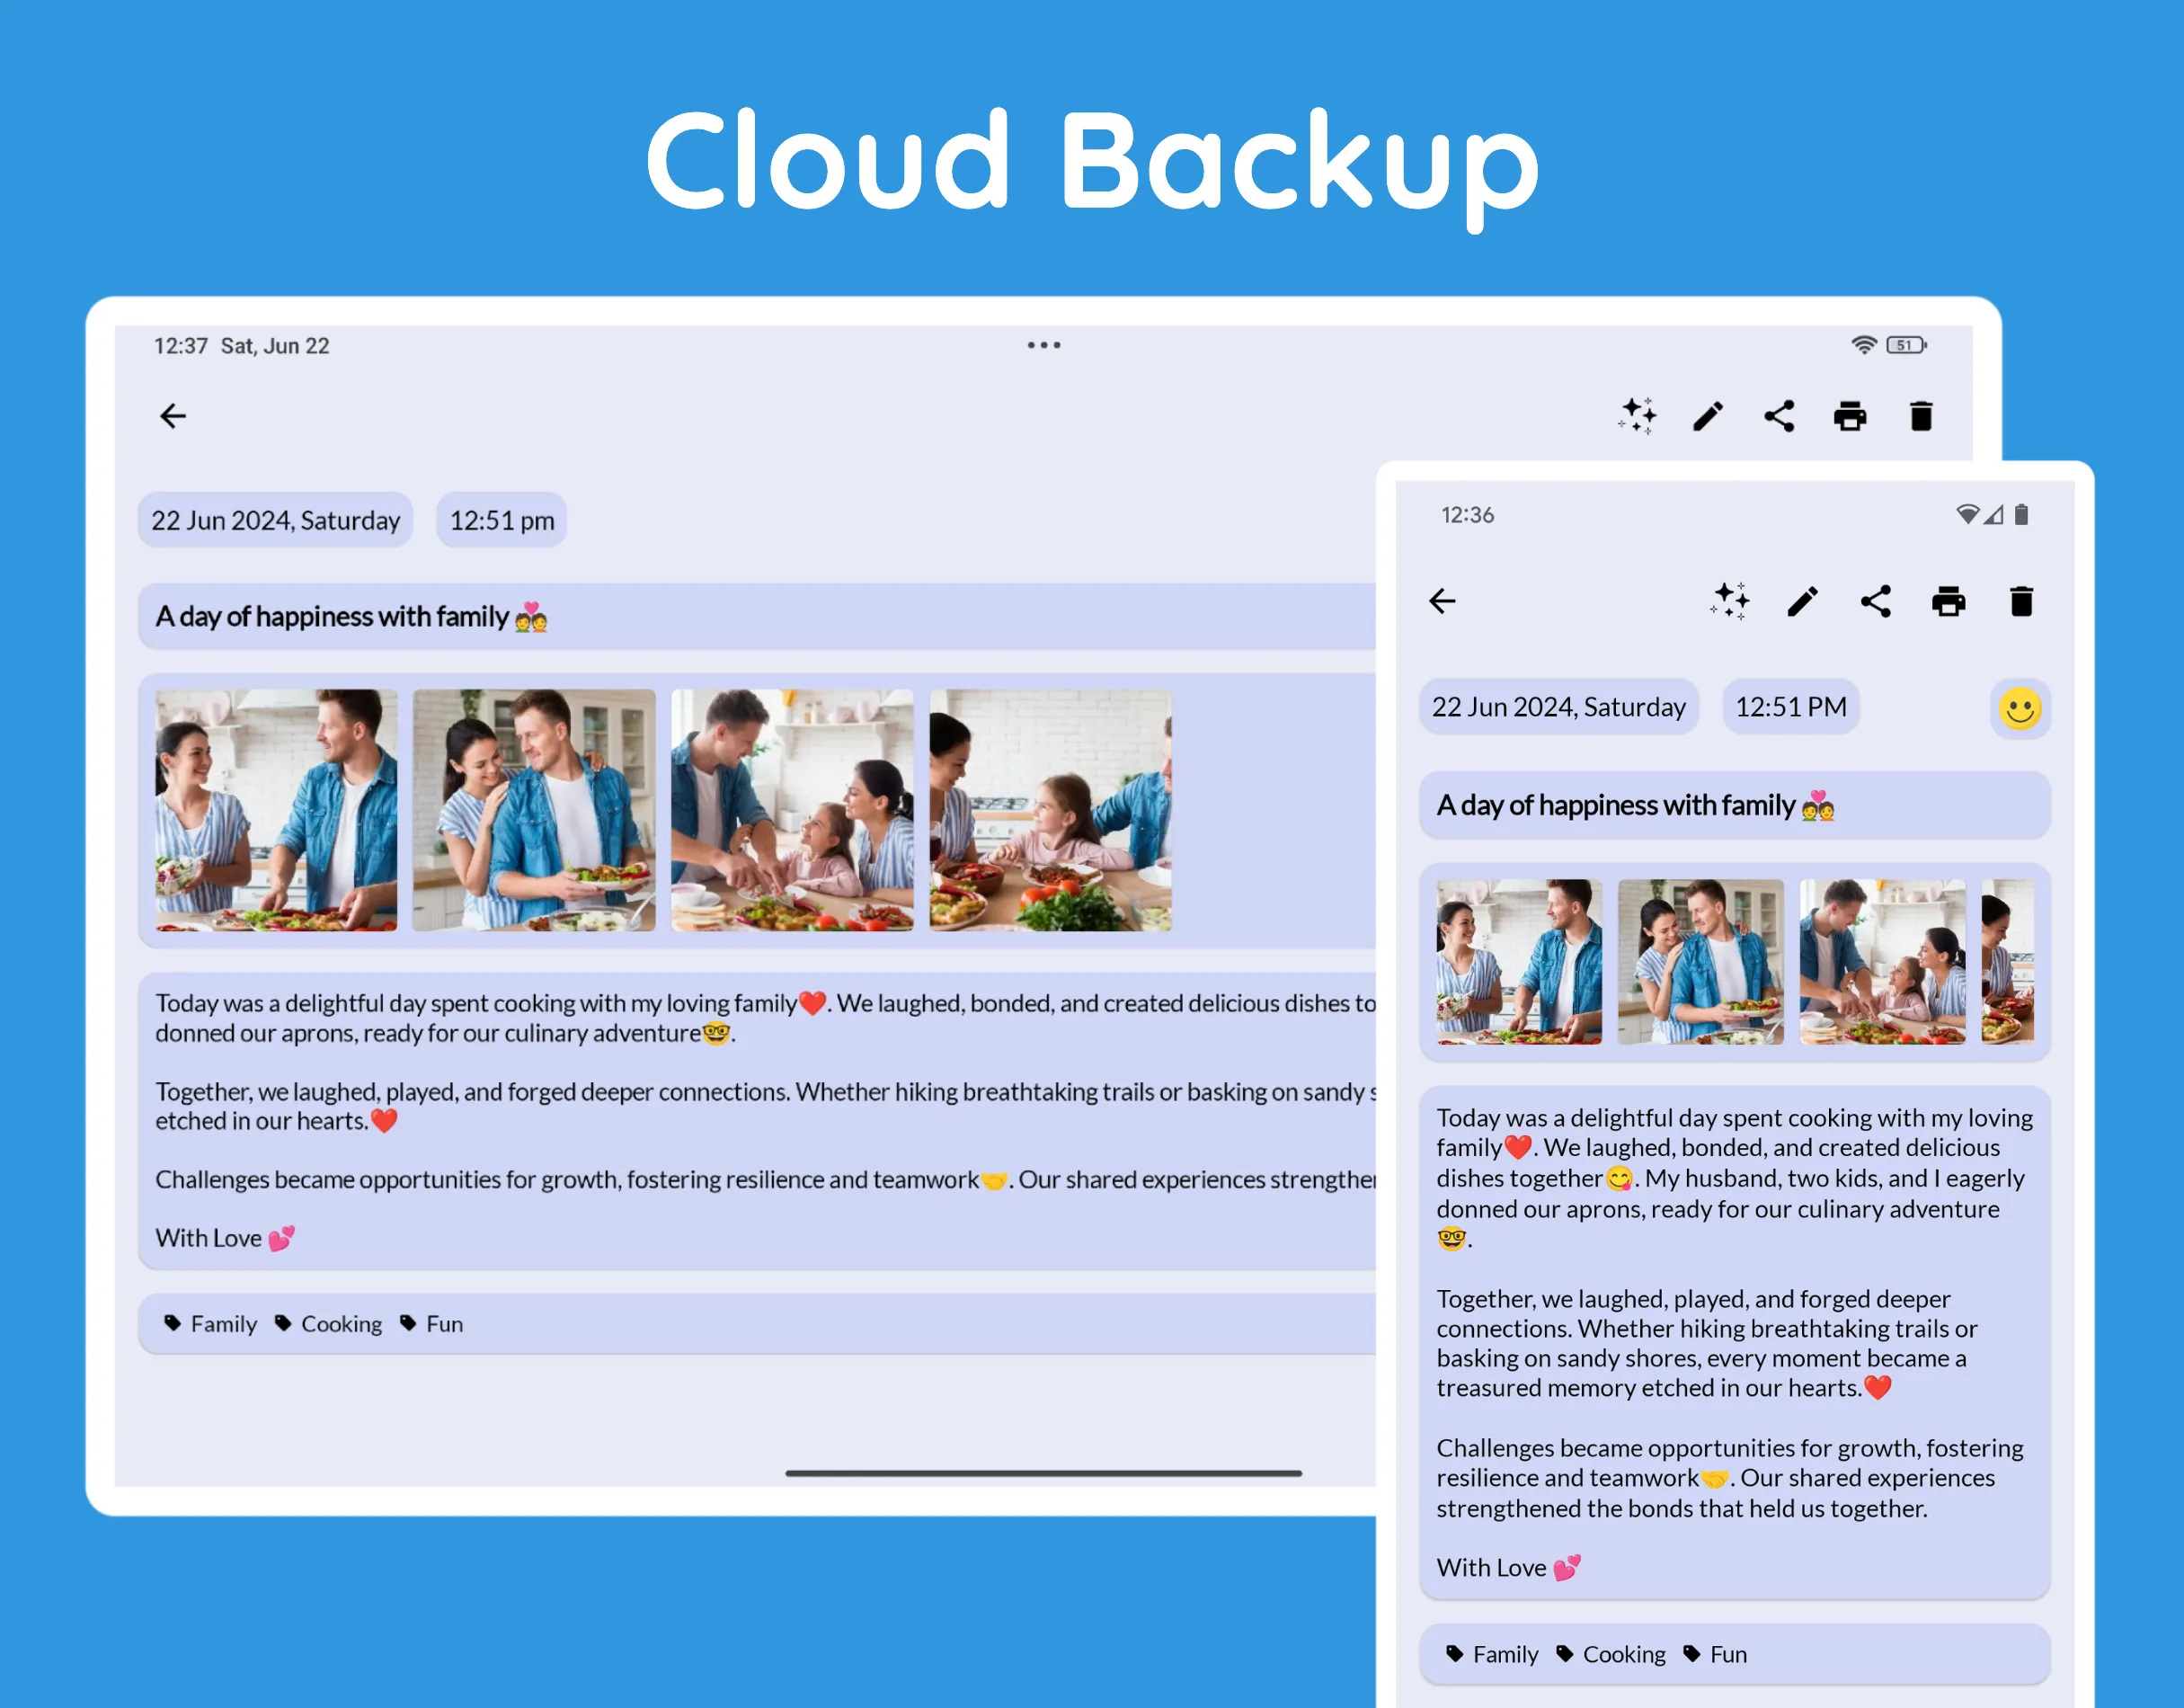Tap the share icon on phone toolbar
The image size is (2184, 1708).
pos(1876,601)
